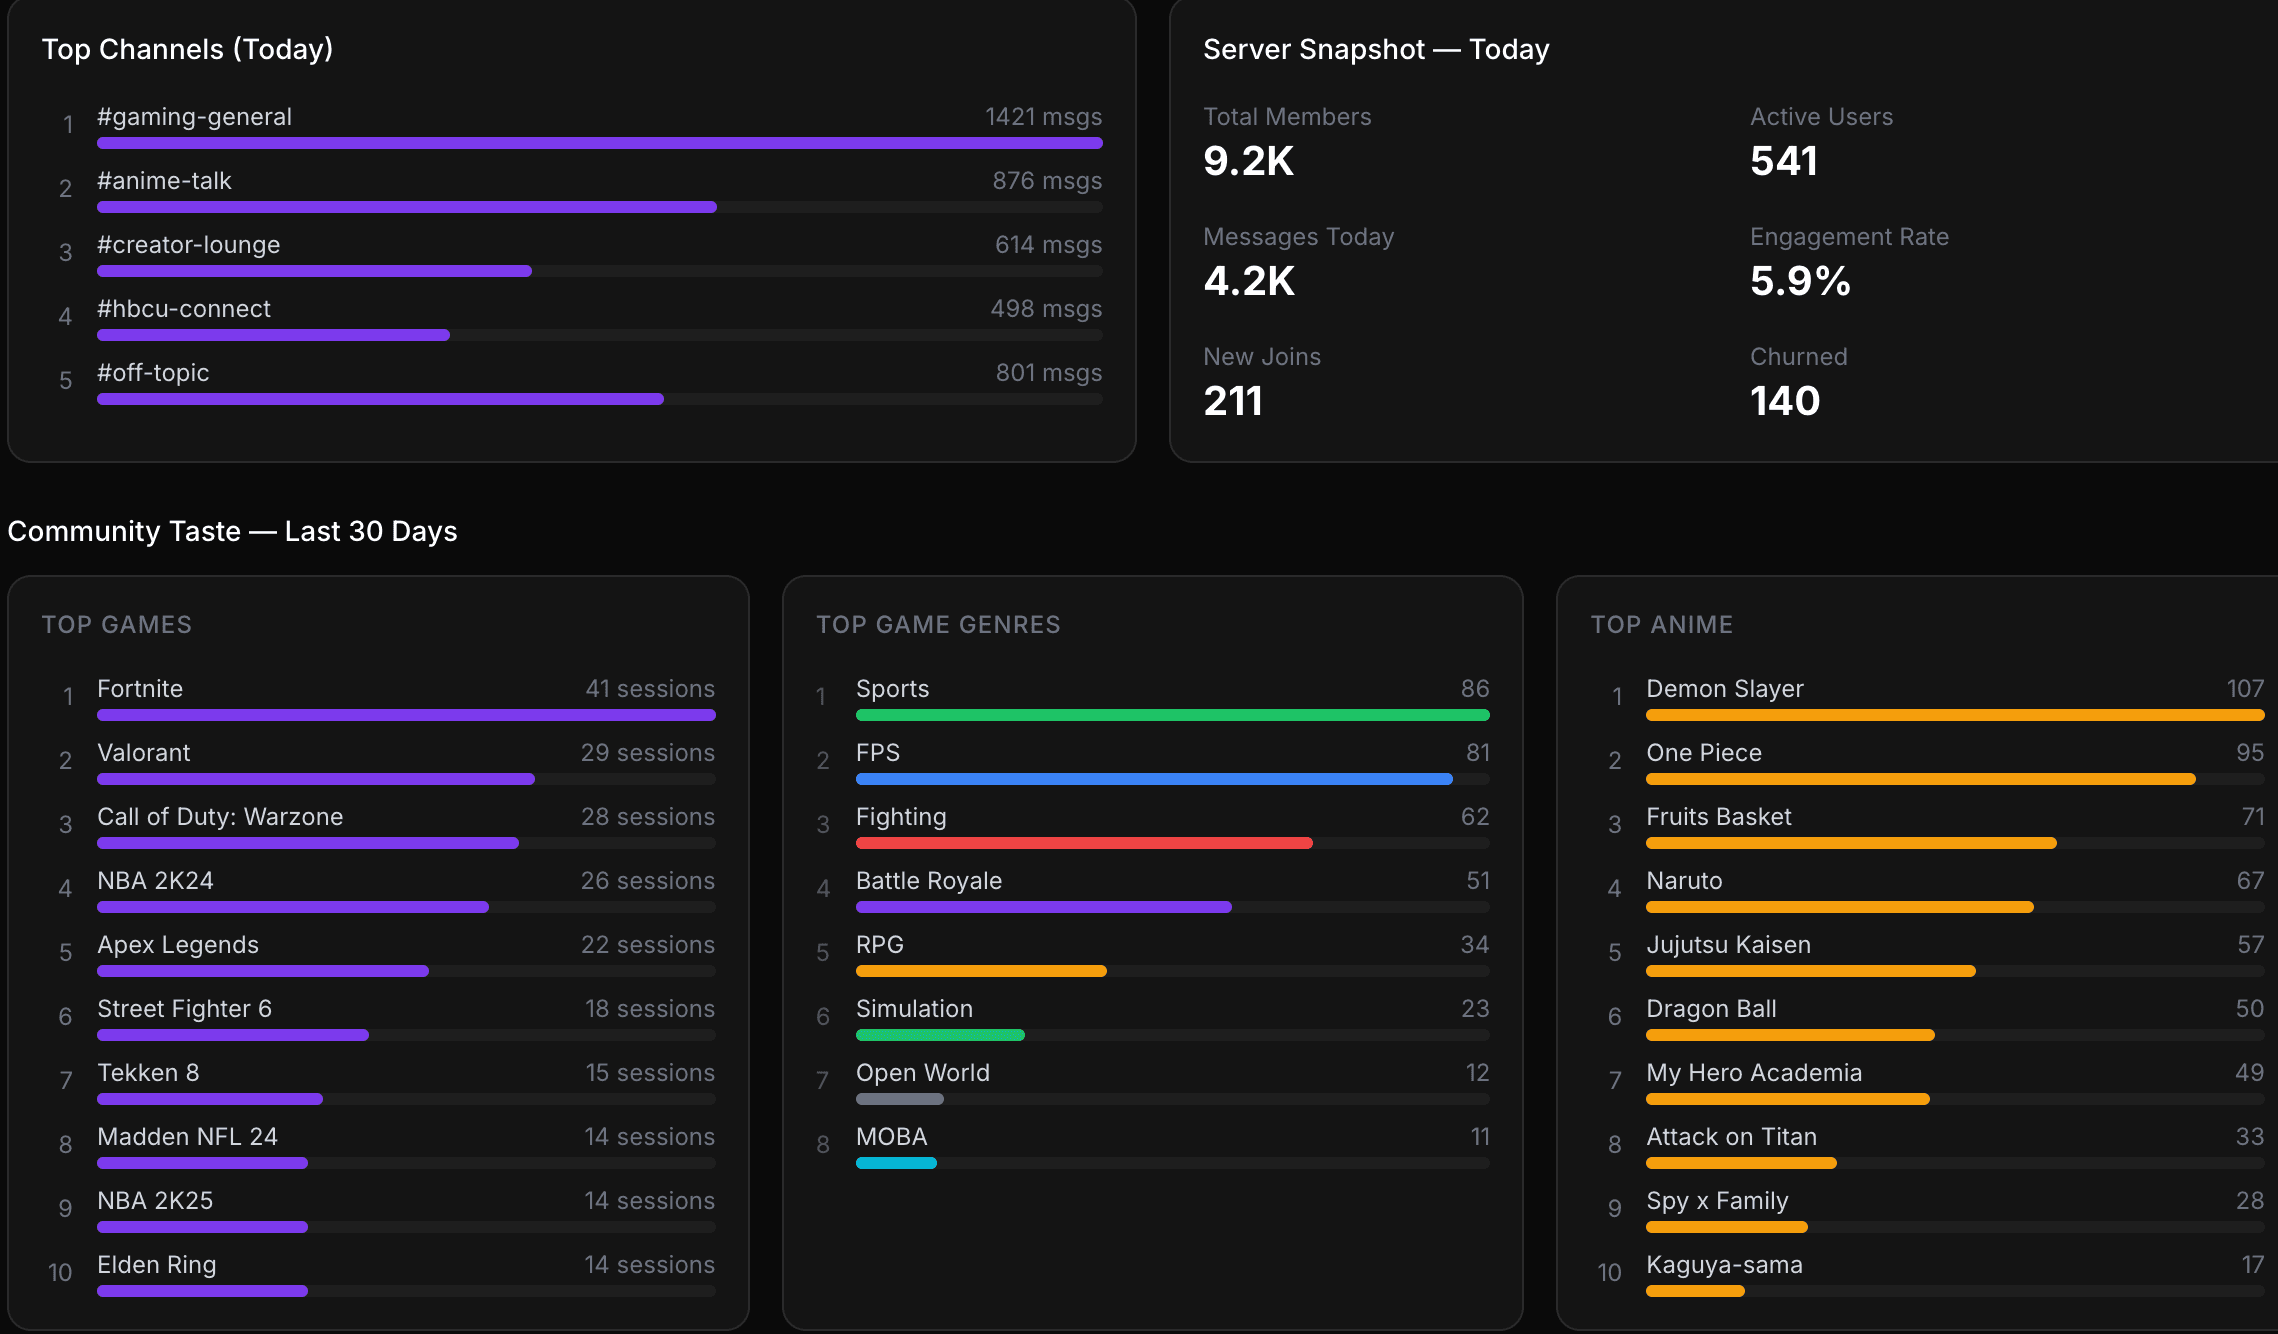The image size is (2278, 1334).
Task: Select Call of Duty: Warzone entry
Action: click(220, 817)
